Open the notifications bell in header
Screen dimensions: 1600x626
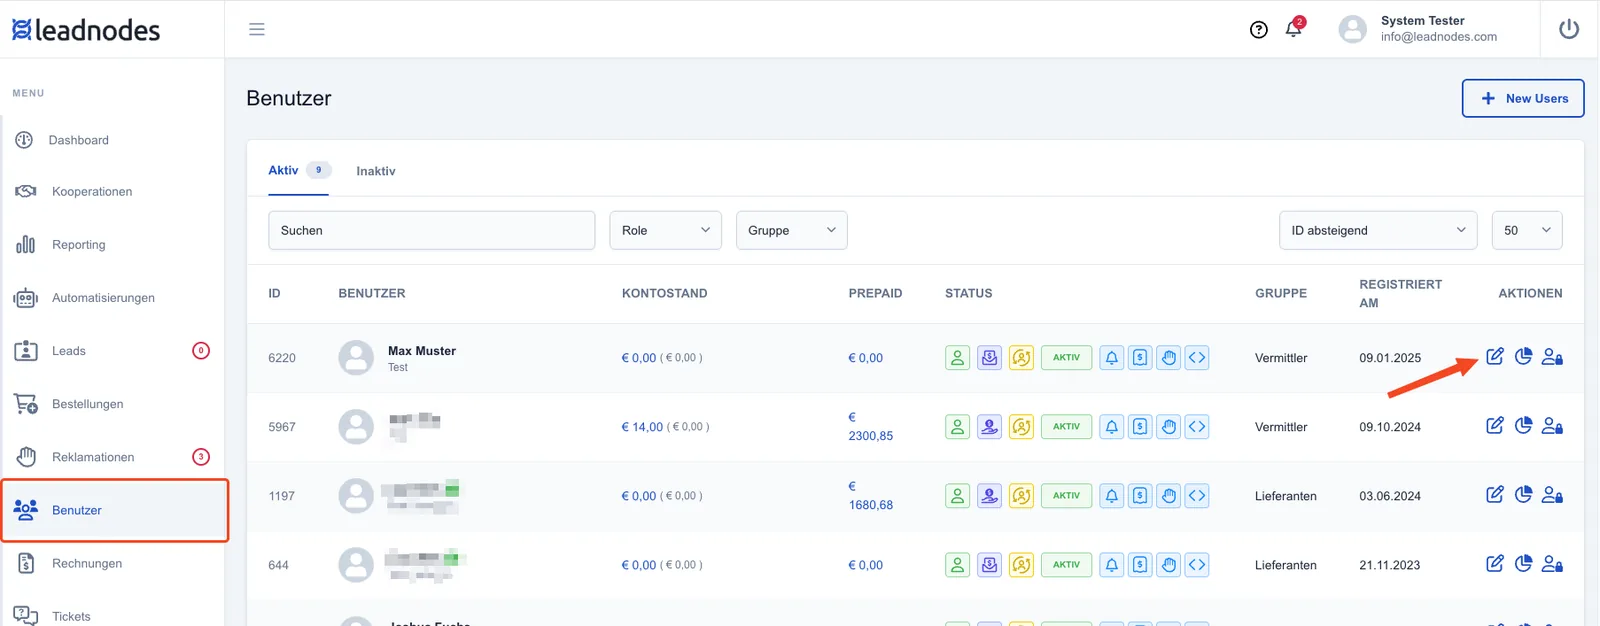1293,28
